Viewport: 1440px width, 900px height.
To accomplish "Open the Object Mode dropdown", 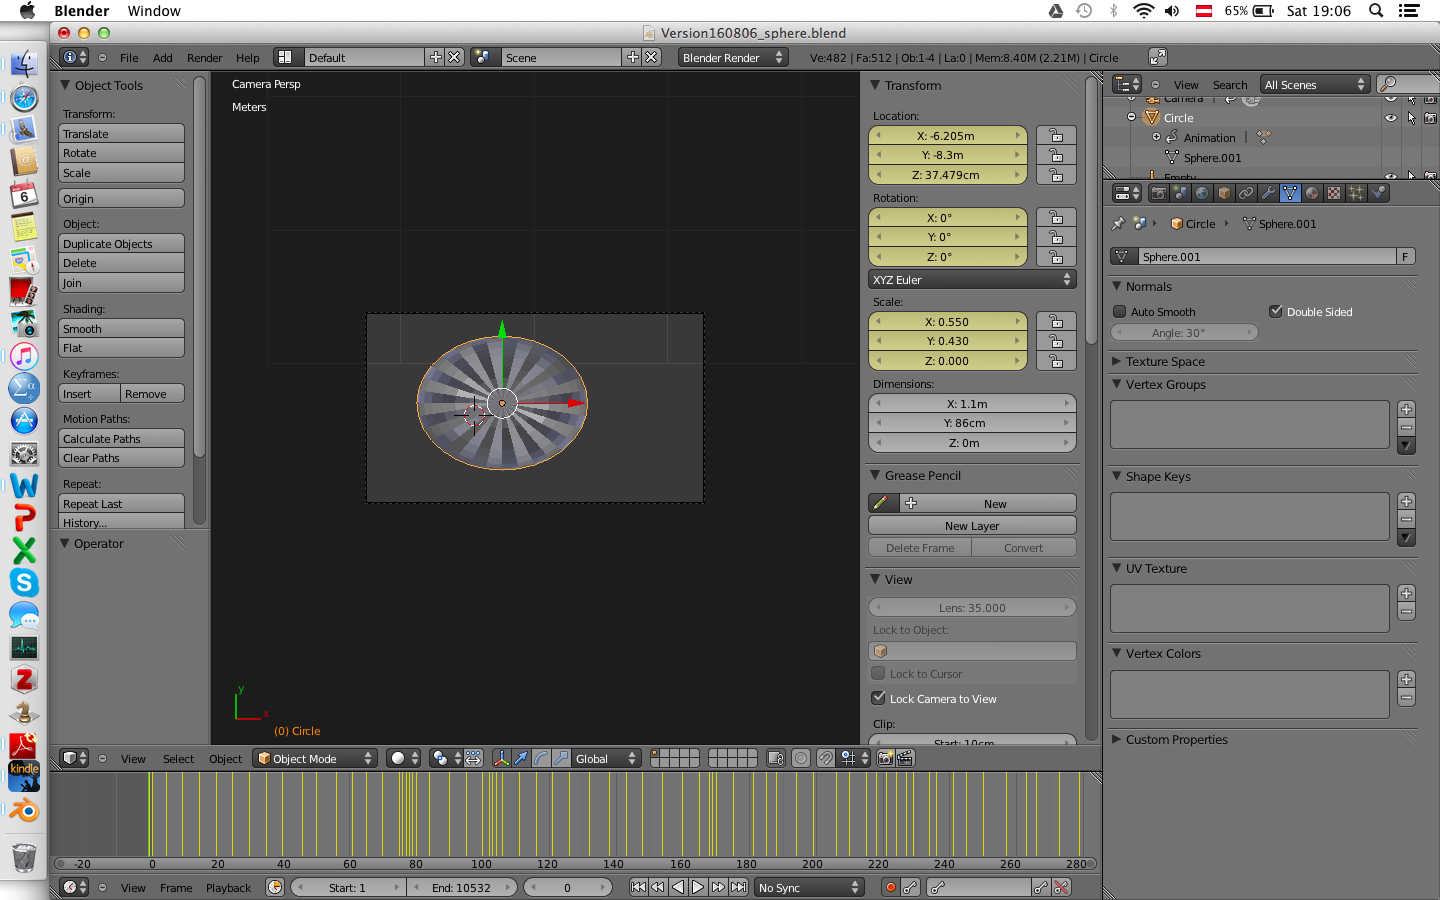I will point(315,758).
